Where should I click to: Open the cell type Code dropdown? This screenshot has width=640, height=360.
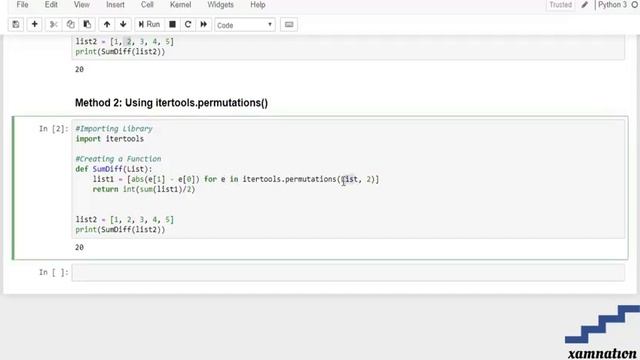click(x=245, y=25)
